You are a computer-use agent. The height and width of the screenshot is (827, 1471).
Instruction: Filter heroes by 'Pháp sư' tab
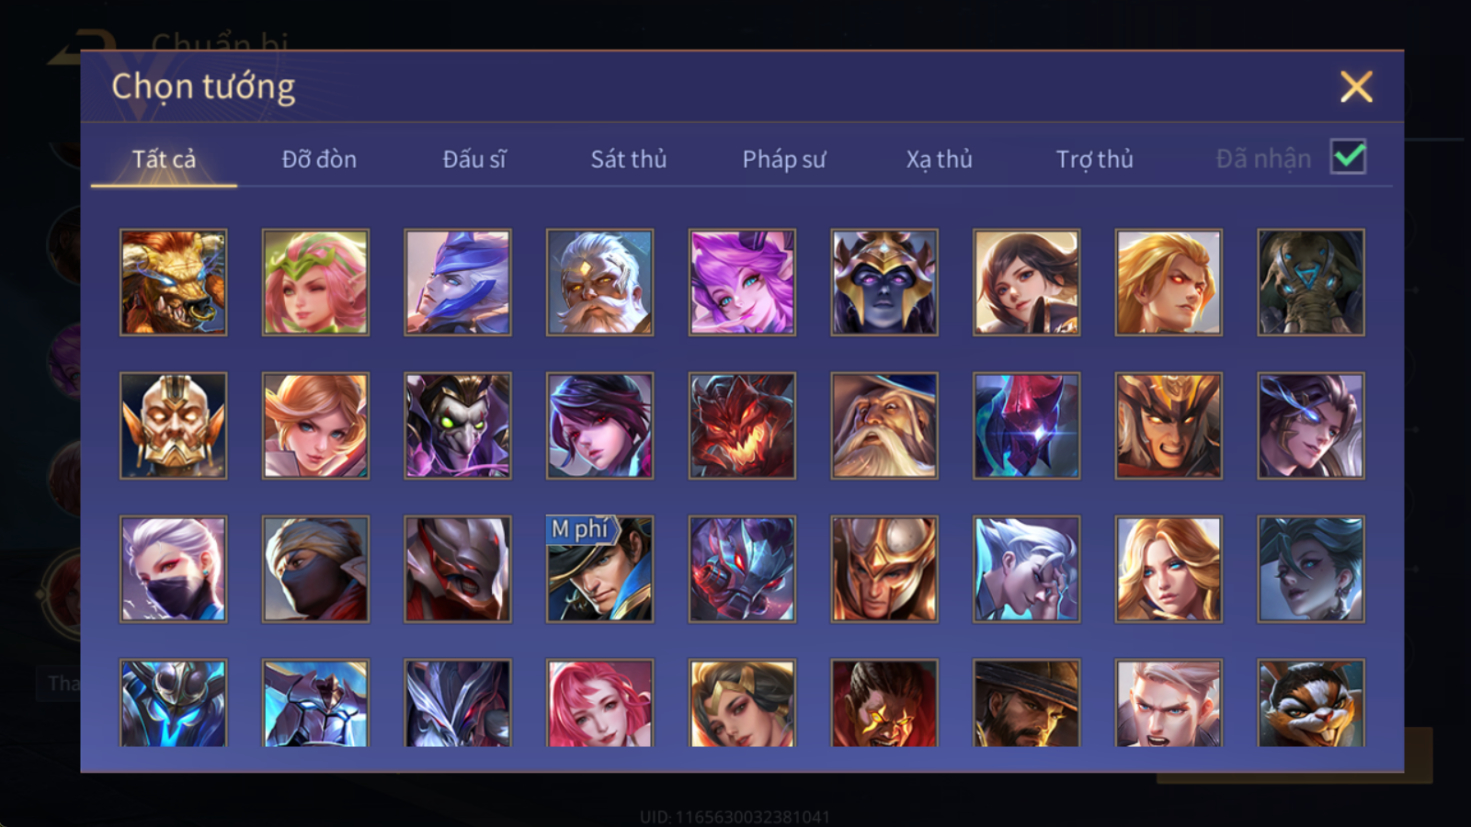coord(784,159)
